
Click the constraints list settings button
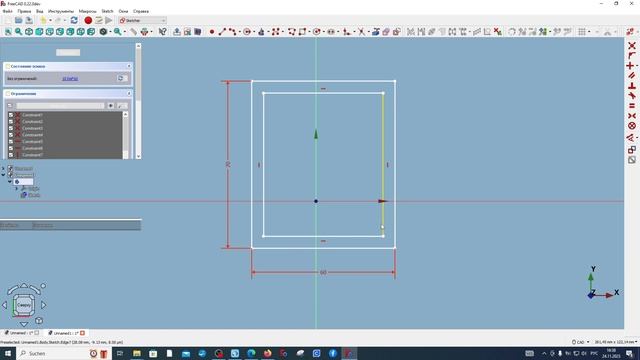click(x=122, y=106)
